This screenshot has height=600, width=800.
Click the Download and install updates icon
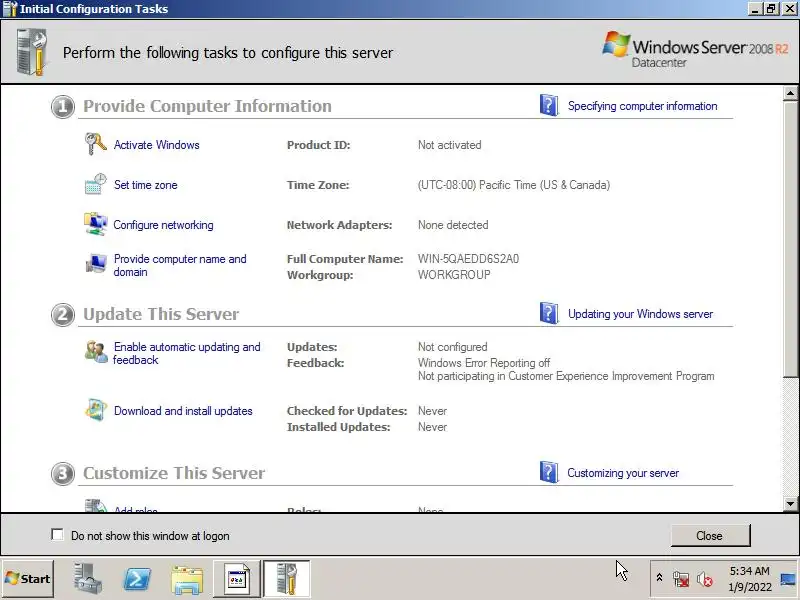[x=95, y=410]
